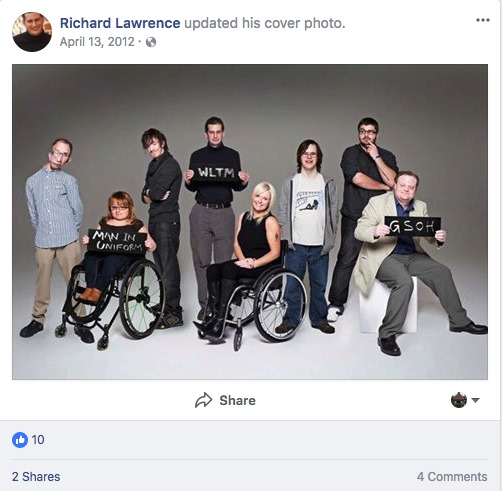
Task: Click the globe public privacy icon
Action: (151, 42)
